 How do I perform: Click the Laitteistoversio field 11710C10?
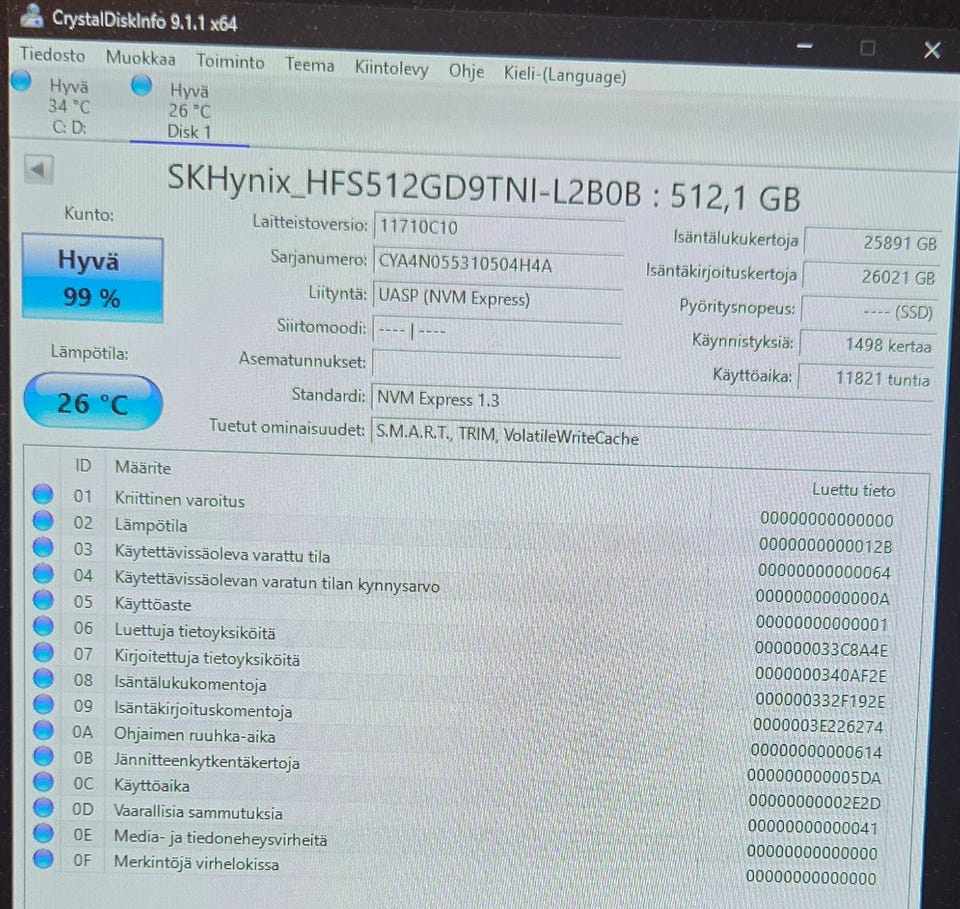pos(498,228)
